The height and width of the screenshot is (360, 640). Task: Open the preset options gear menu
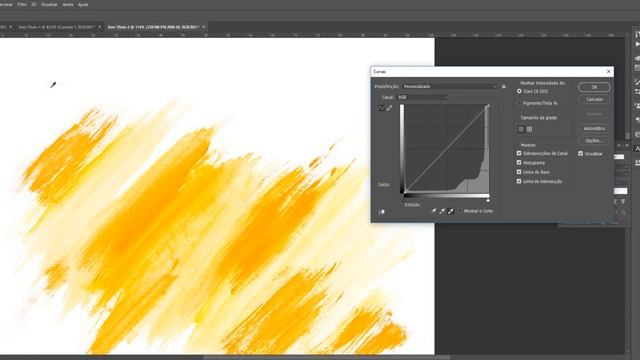[x=504, y=87]
